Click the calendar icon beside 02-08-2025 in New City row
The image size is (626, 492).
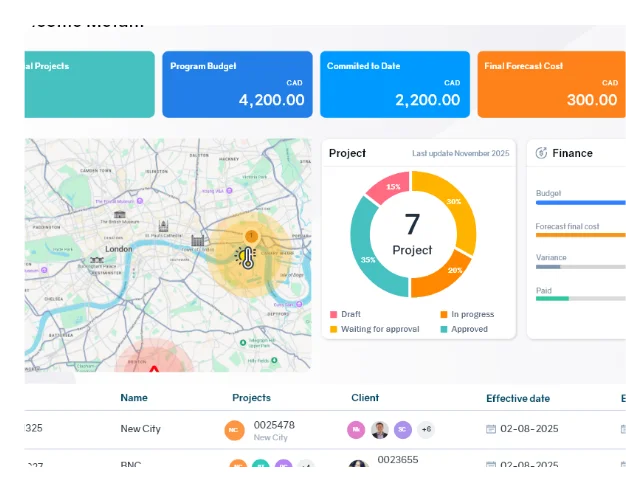coord(490,429)
